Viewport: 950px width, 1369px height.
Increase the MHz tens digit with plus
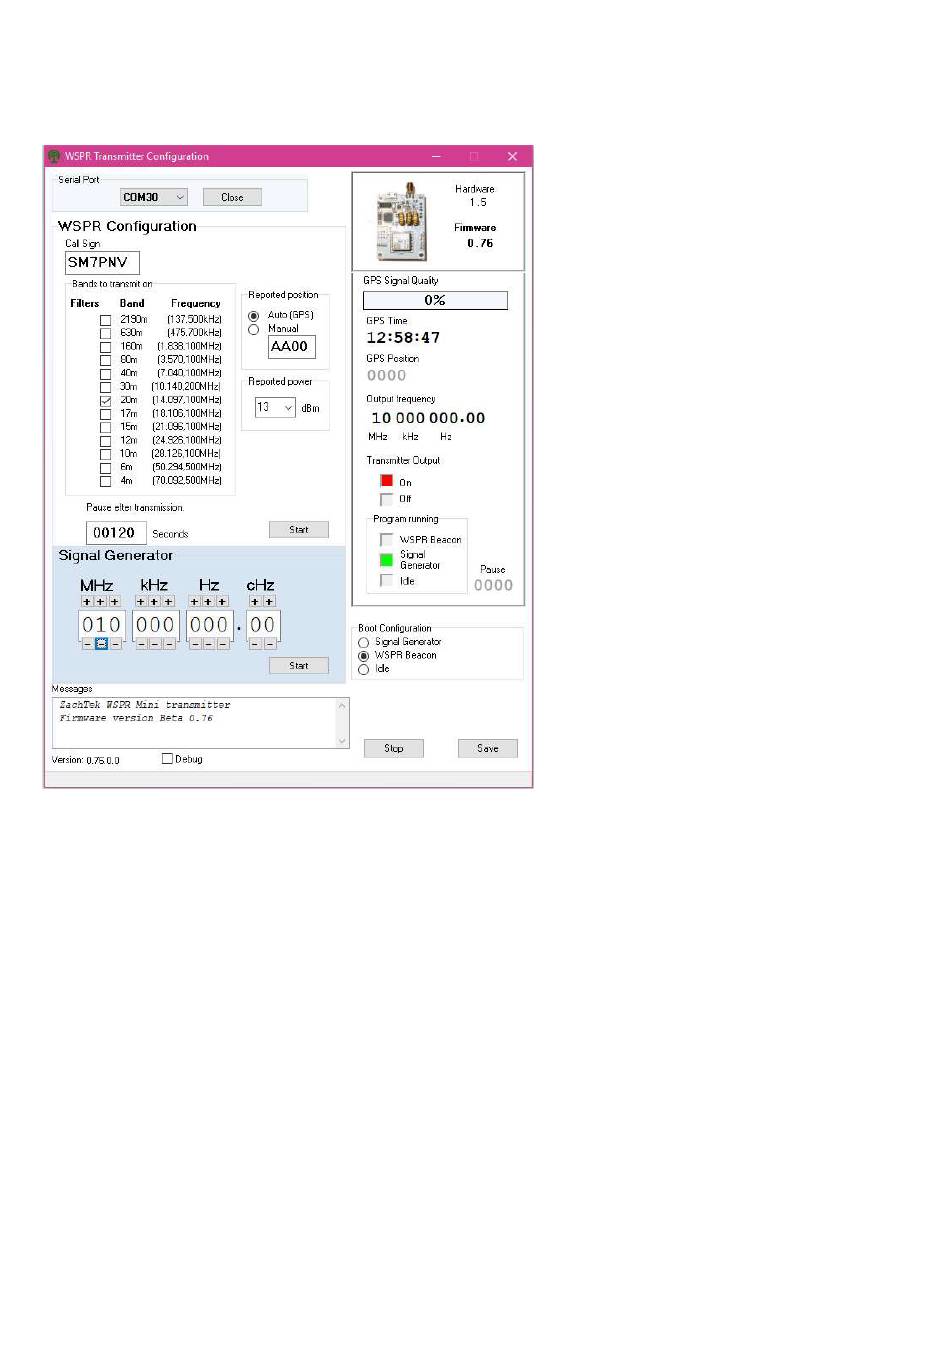pos(101,602)
